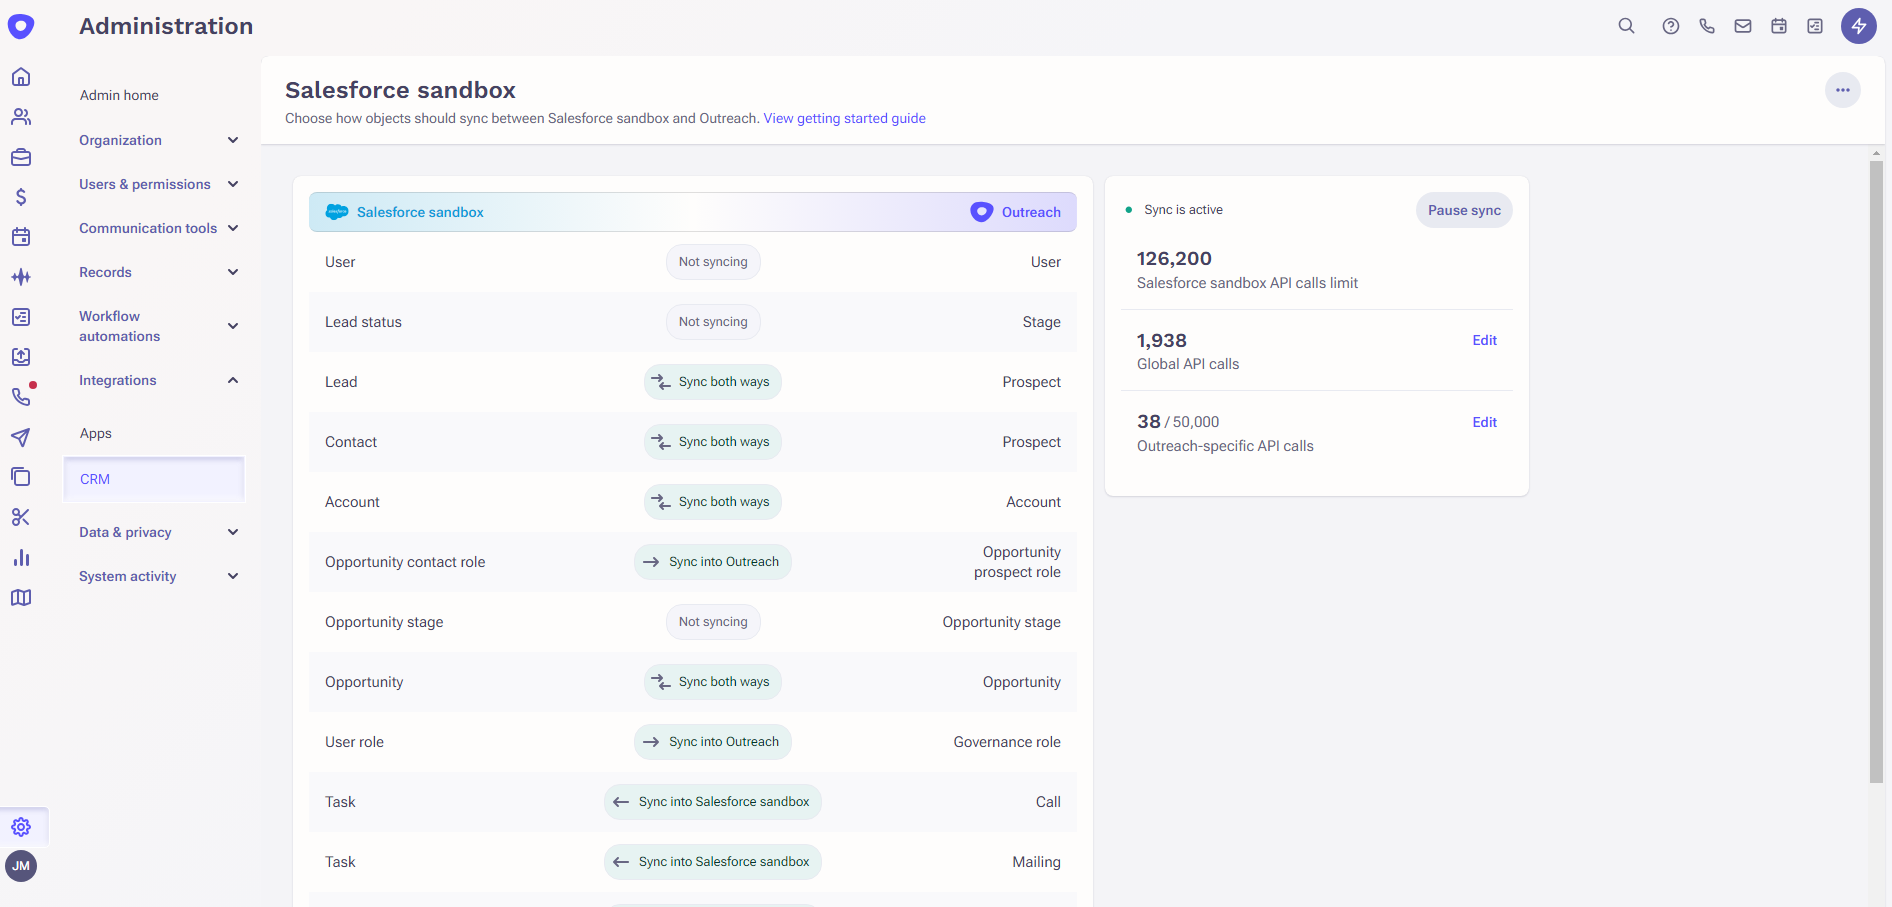Click Sync both ways in Opportunity row
Viewport: 1892px width, 907px height.
713,682
